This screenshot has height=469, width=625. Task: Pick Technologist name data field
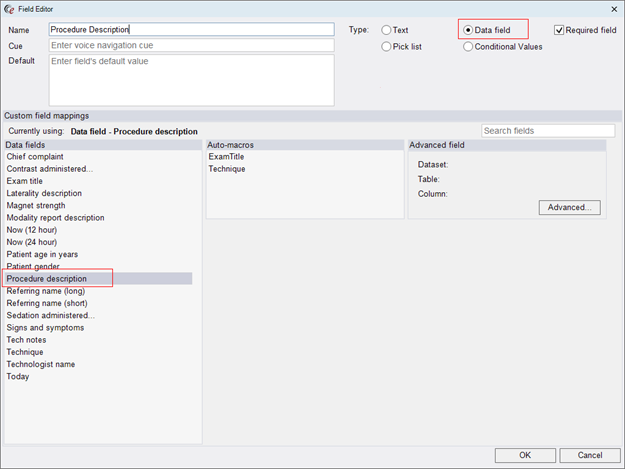point(41,365)
